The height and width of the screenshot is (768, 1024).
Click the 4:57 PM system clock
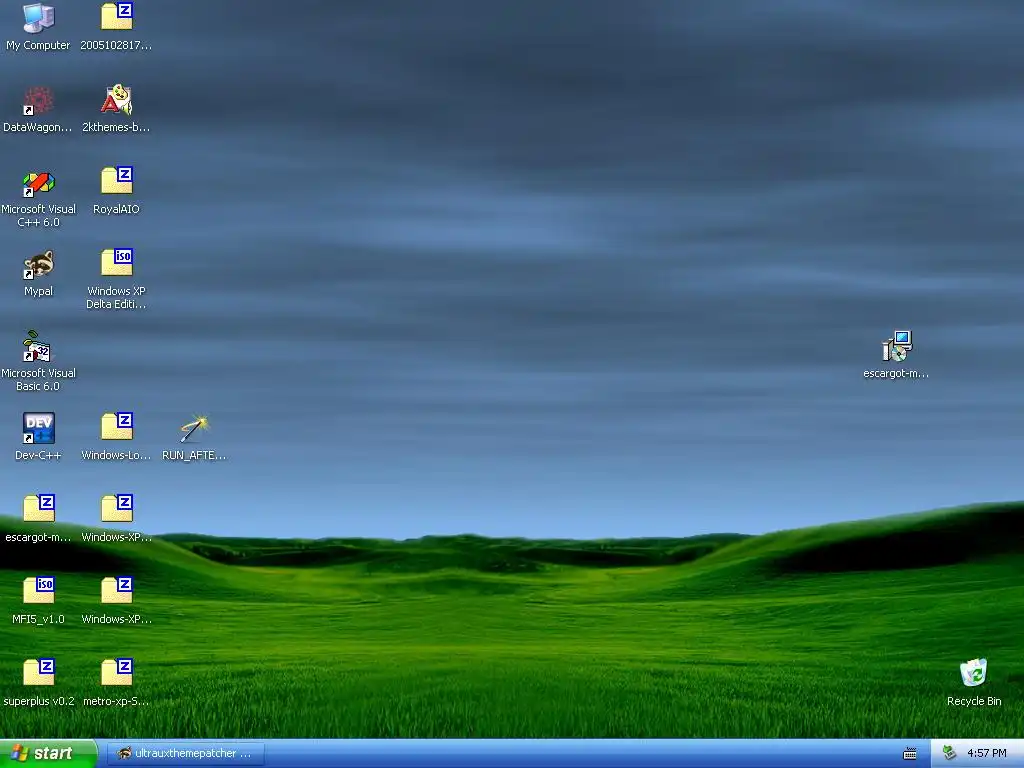987,754
